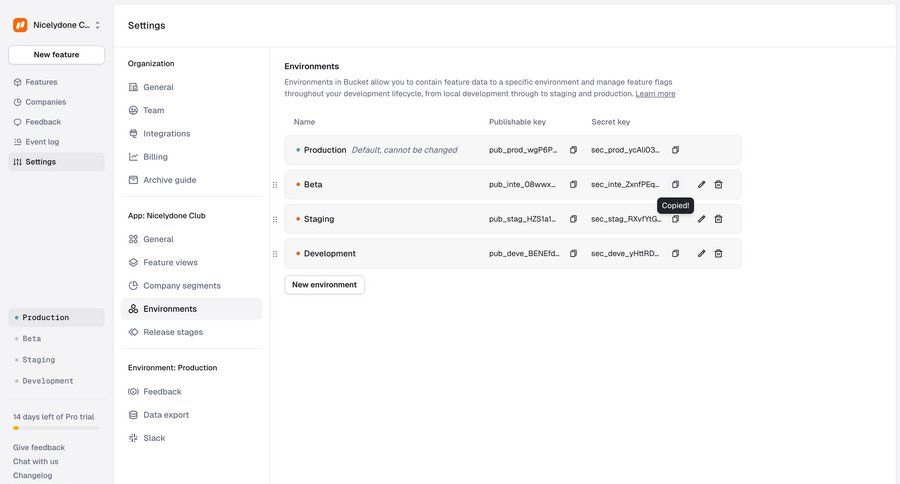The height and width of the screenshot is (484, 900).
Task: Copy the Production publishable key
Action: (x=573, y=150)
